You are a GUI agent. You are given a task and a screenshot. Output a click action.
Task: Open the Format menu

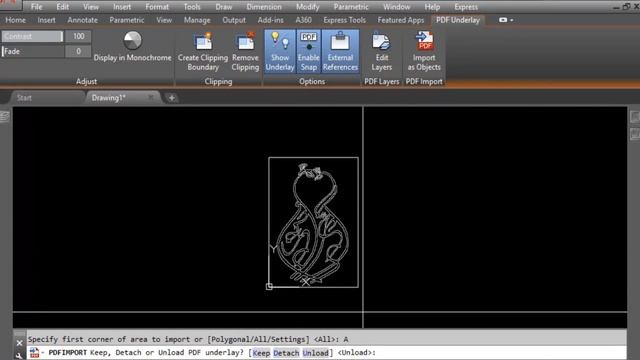(157, 7)
